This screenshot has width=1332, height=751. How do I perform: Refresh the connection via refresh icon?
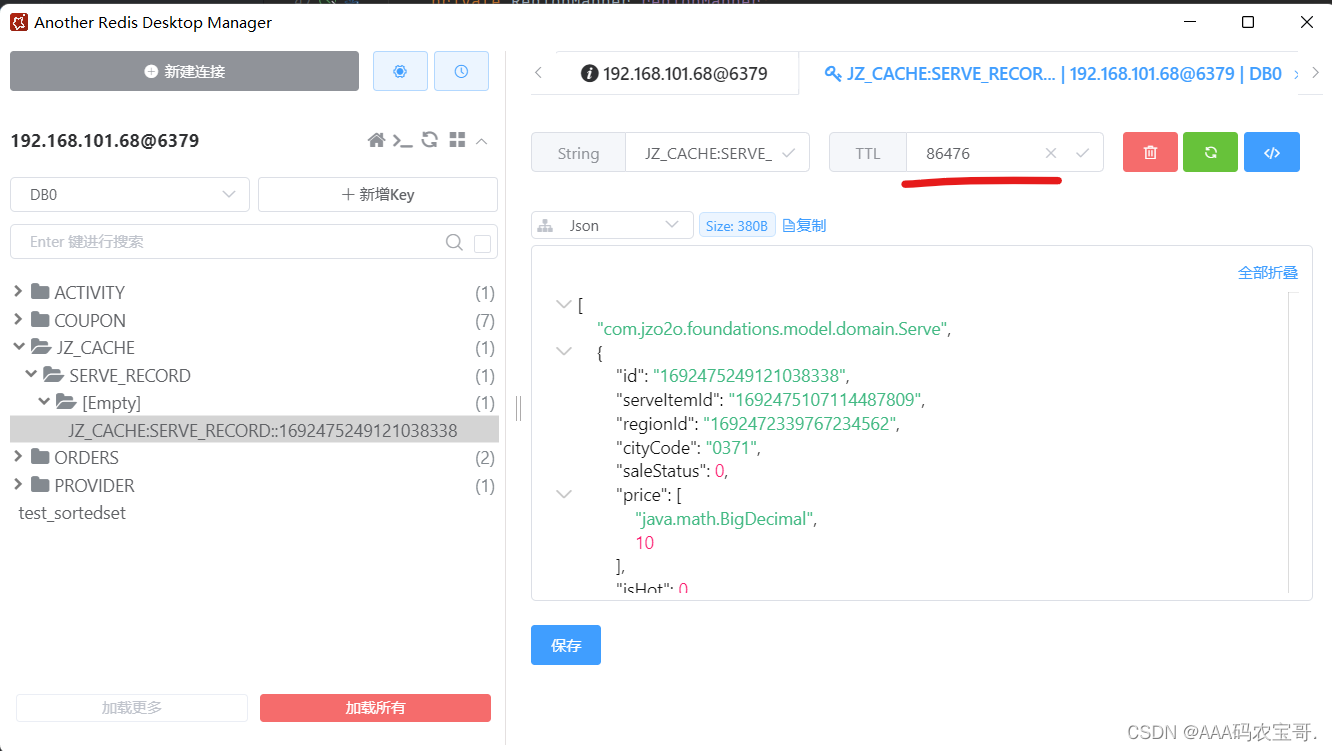coord(430,140)
